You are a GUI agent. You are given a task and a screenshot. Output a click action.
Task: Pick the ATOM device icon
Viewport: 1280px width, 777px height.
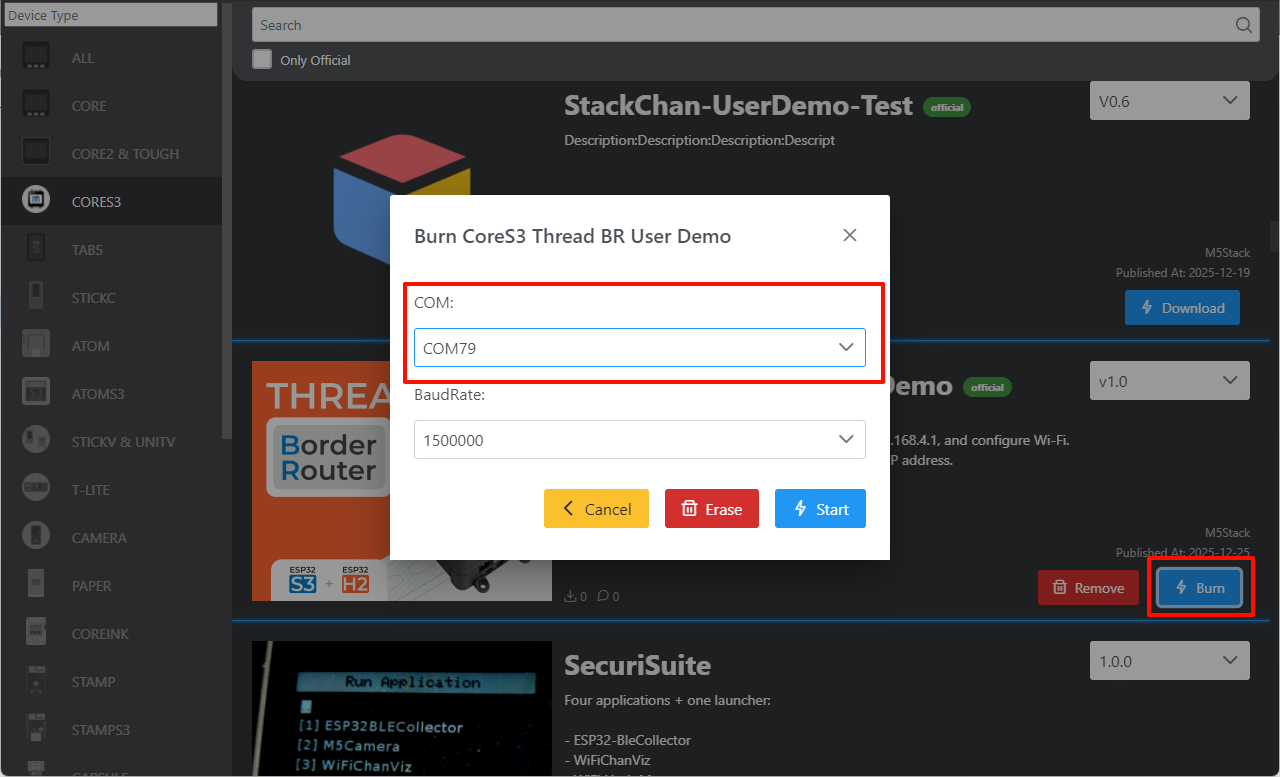[x=36, y=345]
